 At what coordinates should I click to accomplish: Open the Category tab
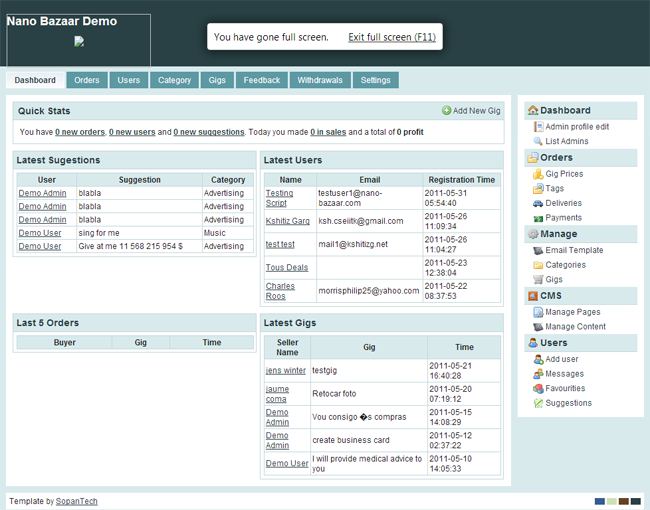click(175, 80)
